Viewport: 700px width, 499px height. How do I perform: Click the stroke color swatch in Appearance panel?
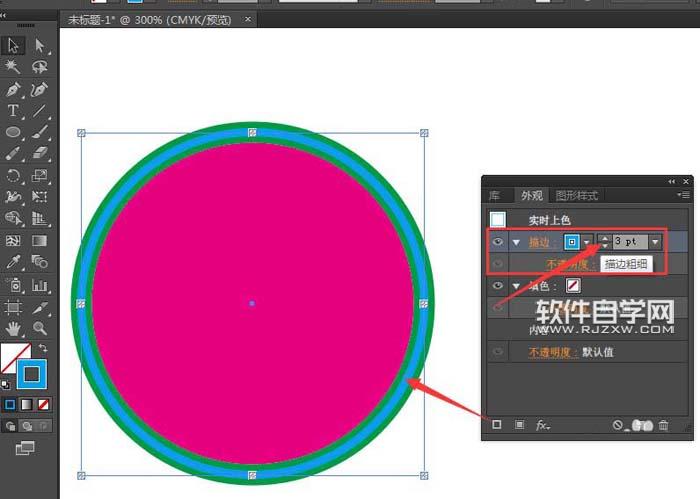(x=572, y=241)
